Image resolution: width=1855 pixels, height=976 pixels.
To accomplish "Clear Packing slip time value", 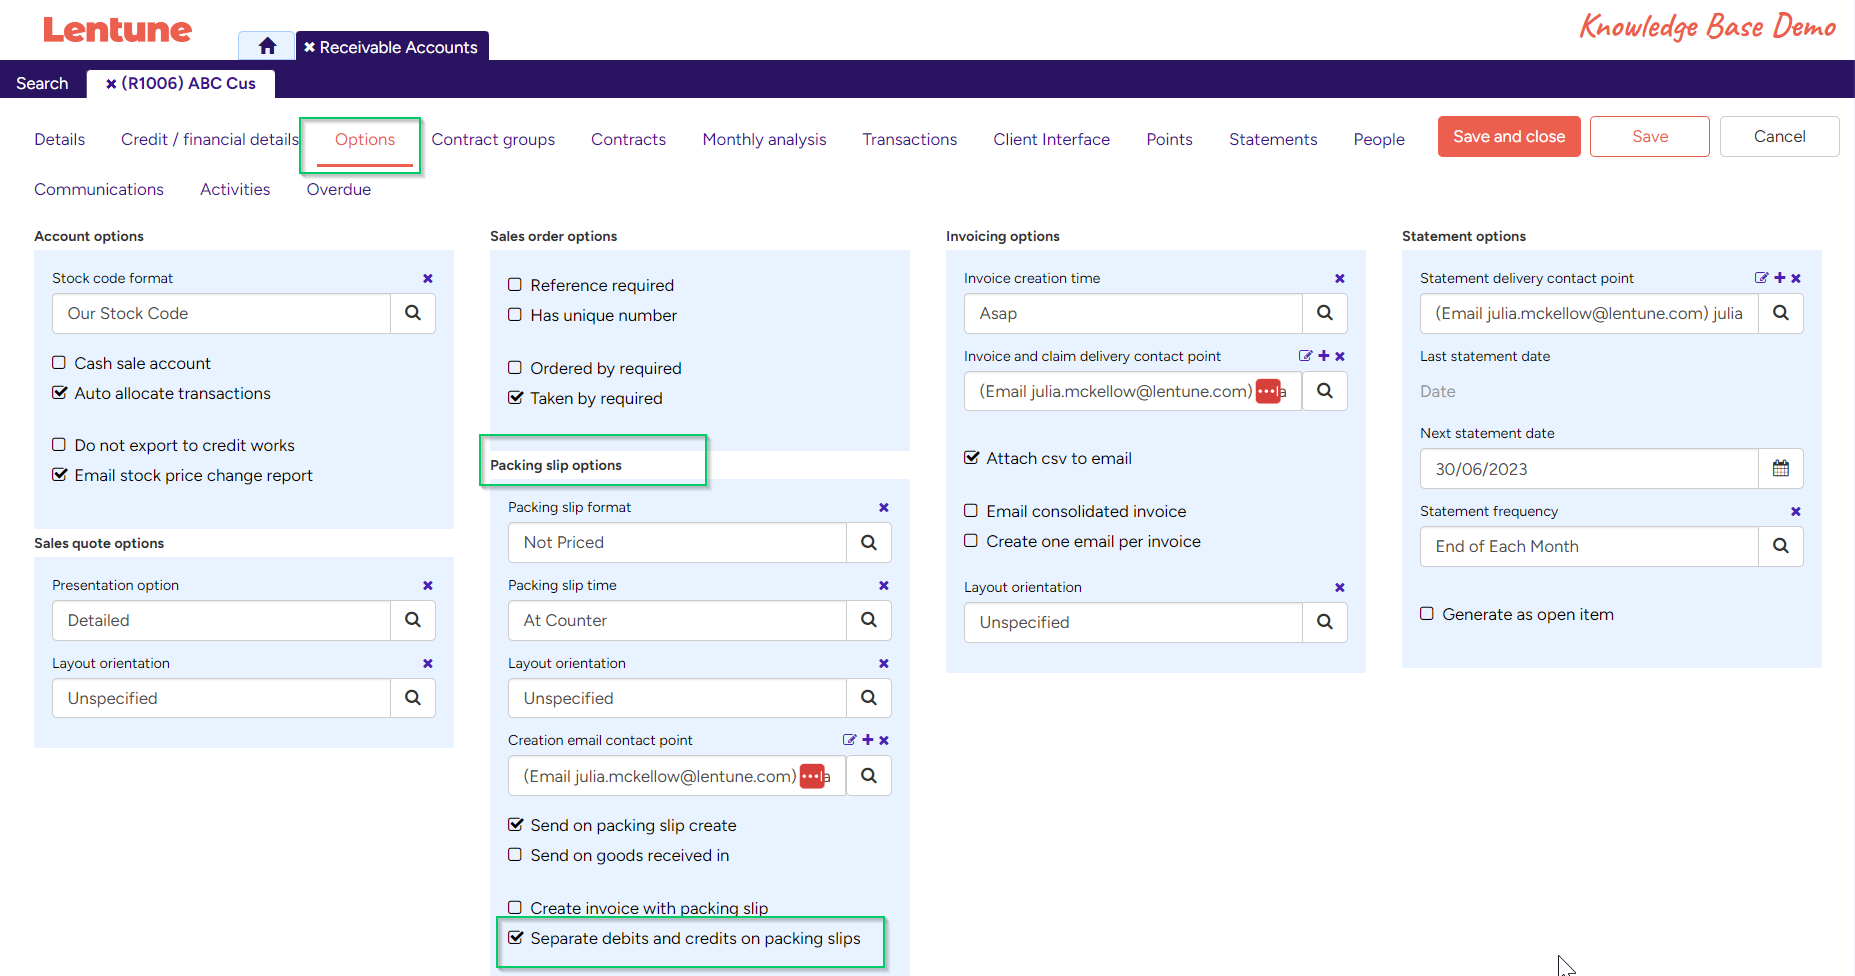I will (x=884, y=586).
